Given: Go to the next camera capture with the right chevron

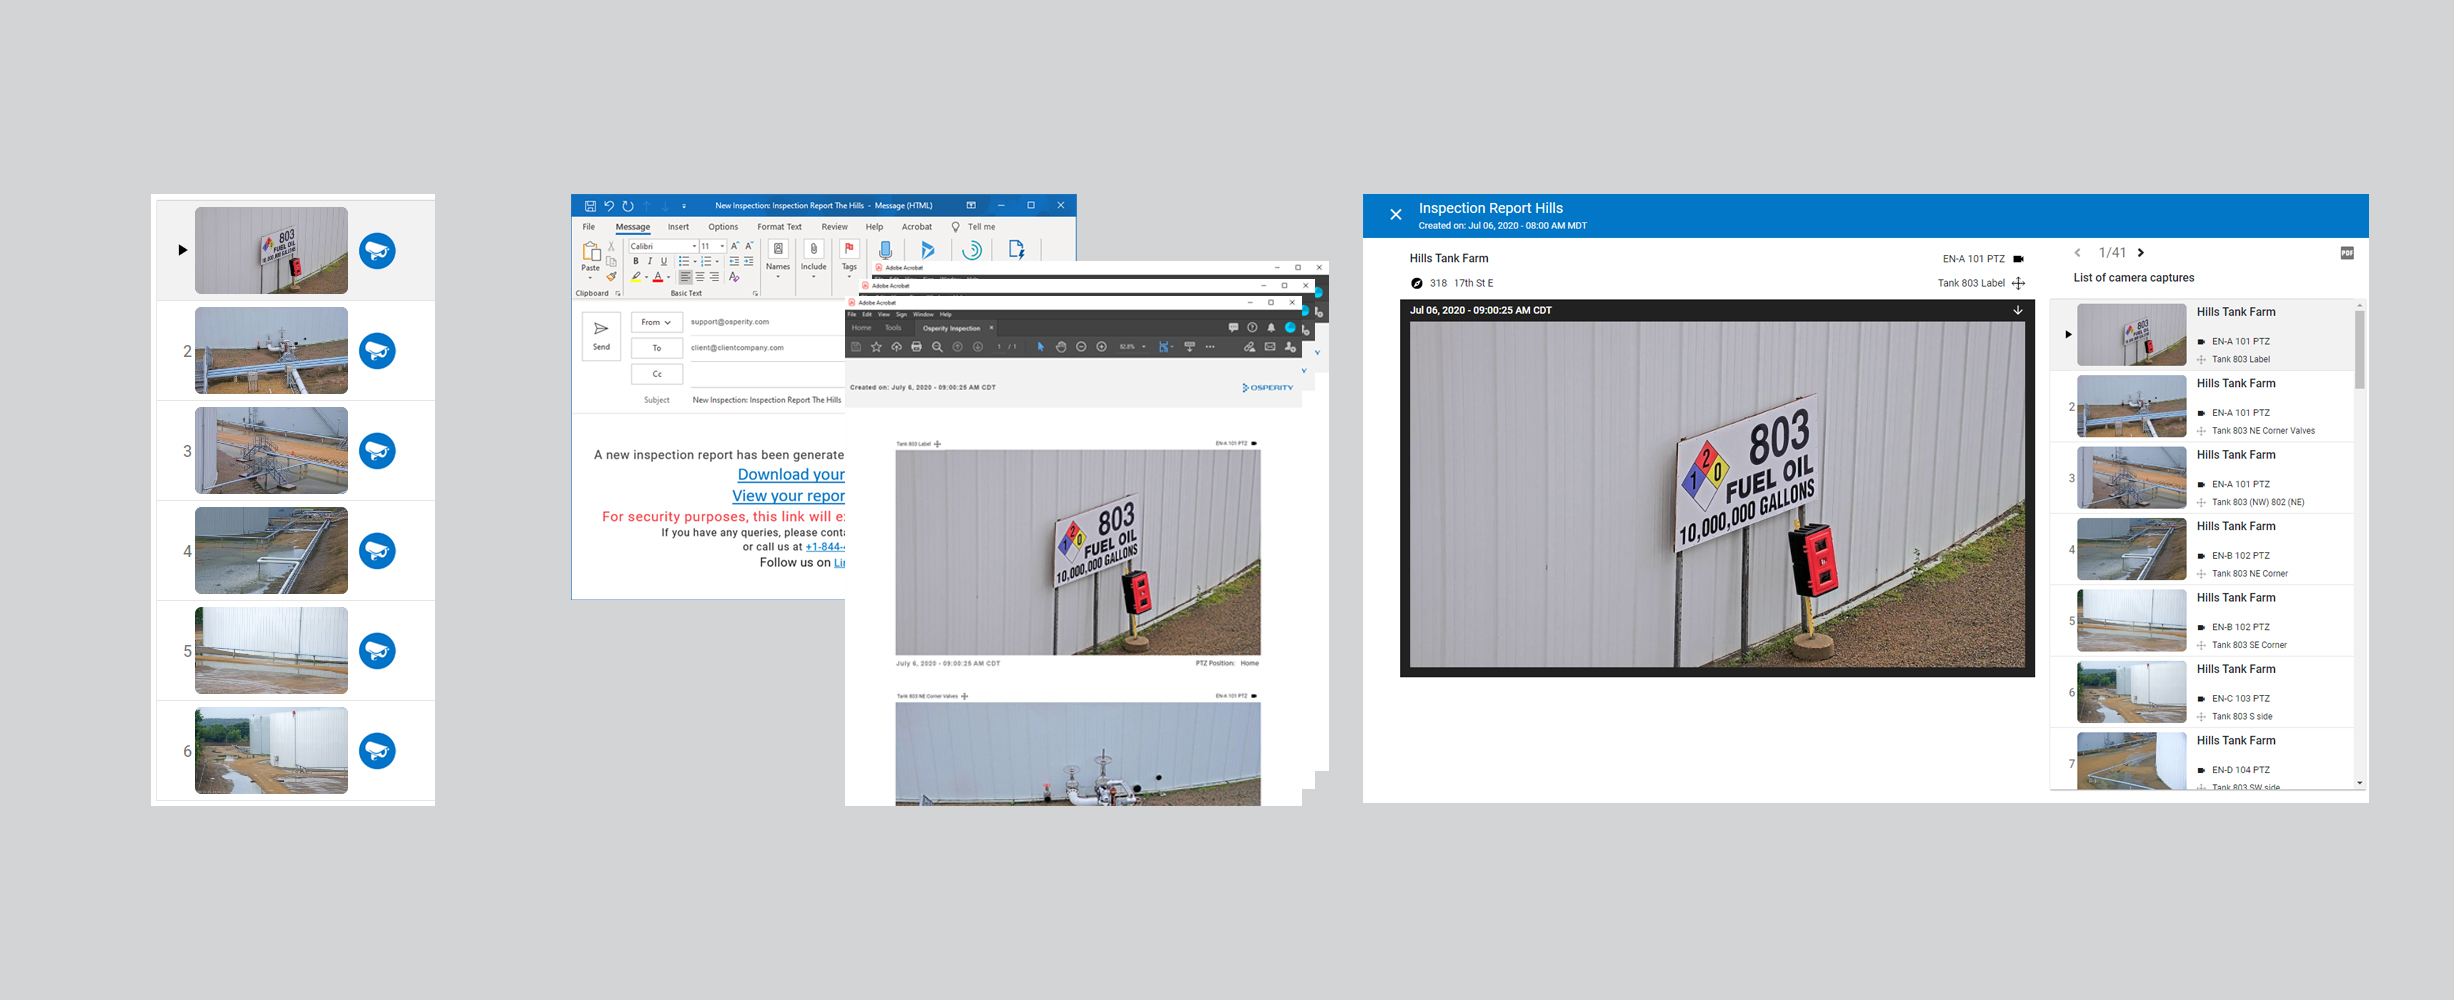Looking at the screenshot, I should tap(2141, 253).
